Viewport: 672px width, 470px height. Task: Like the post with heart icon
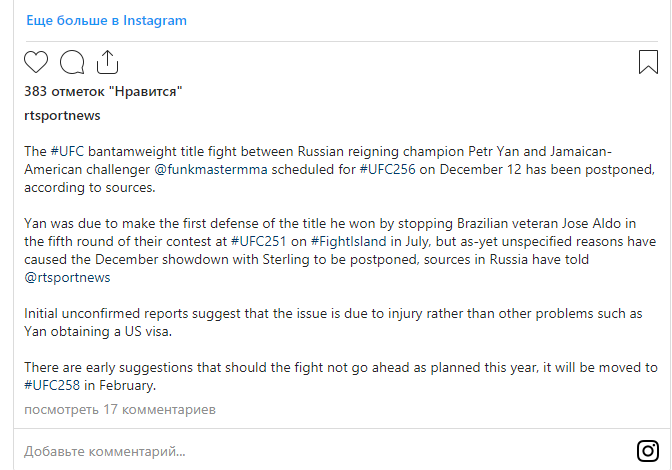point(36,63)
